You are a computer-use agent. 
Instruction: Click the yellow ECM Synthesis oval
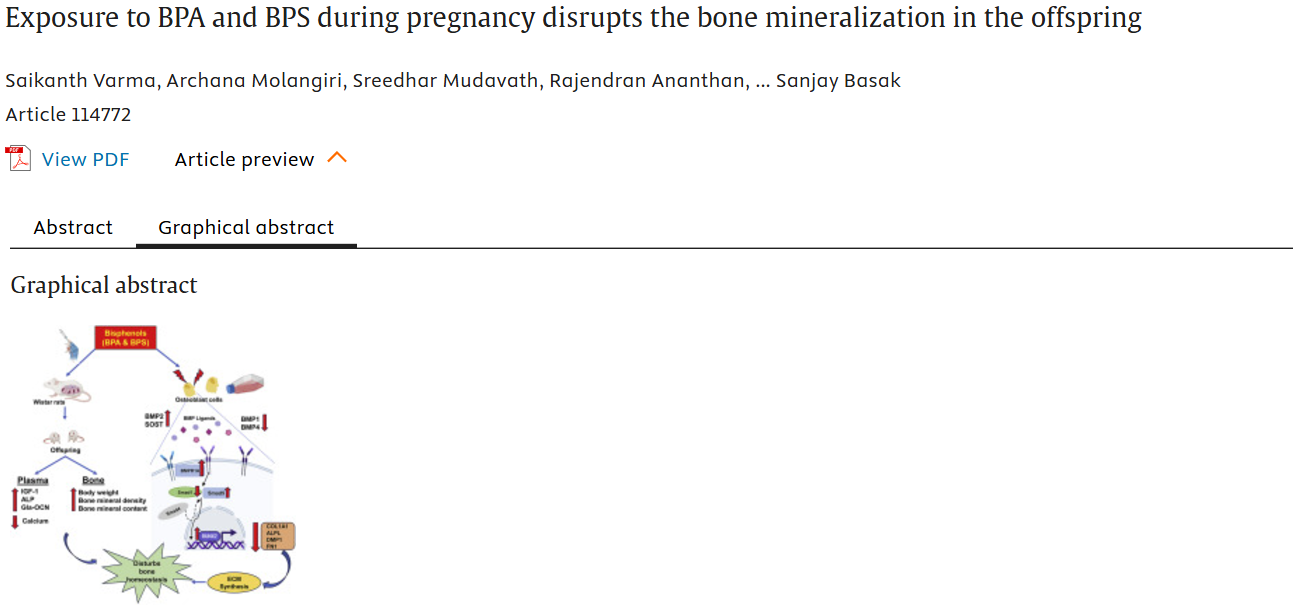coord(233,583)
